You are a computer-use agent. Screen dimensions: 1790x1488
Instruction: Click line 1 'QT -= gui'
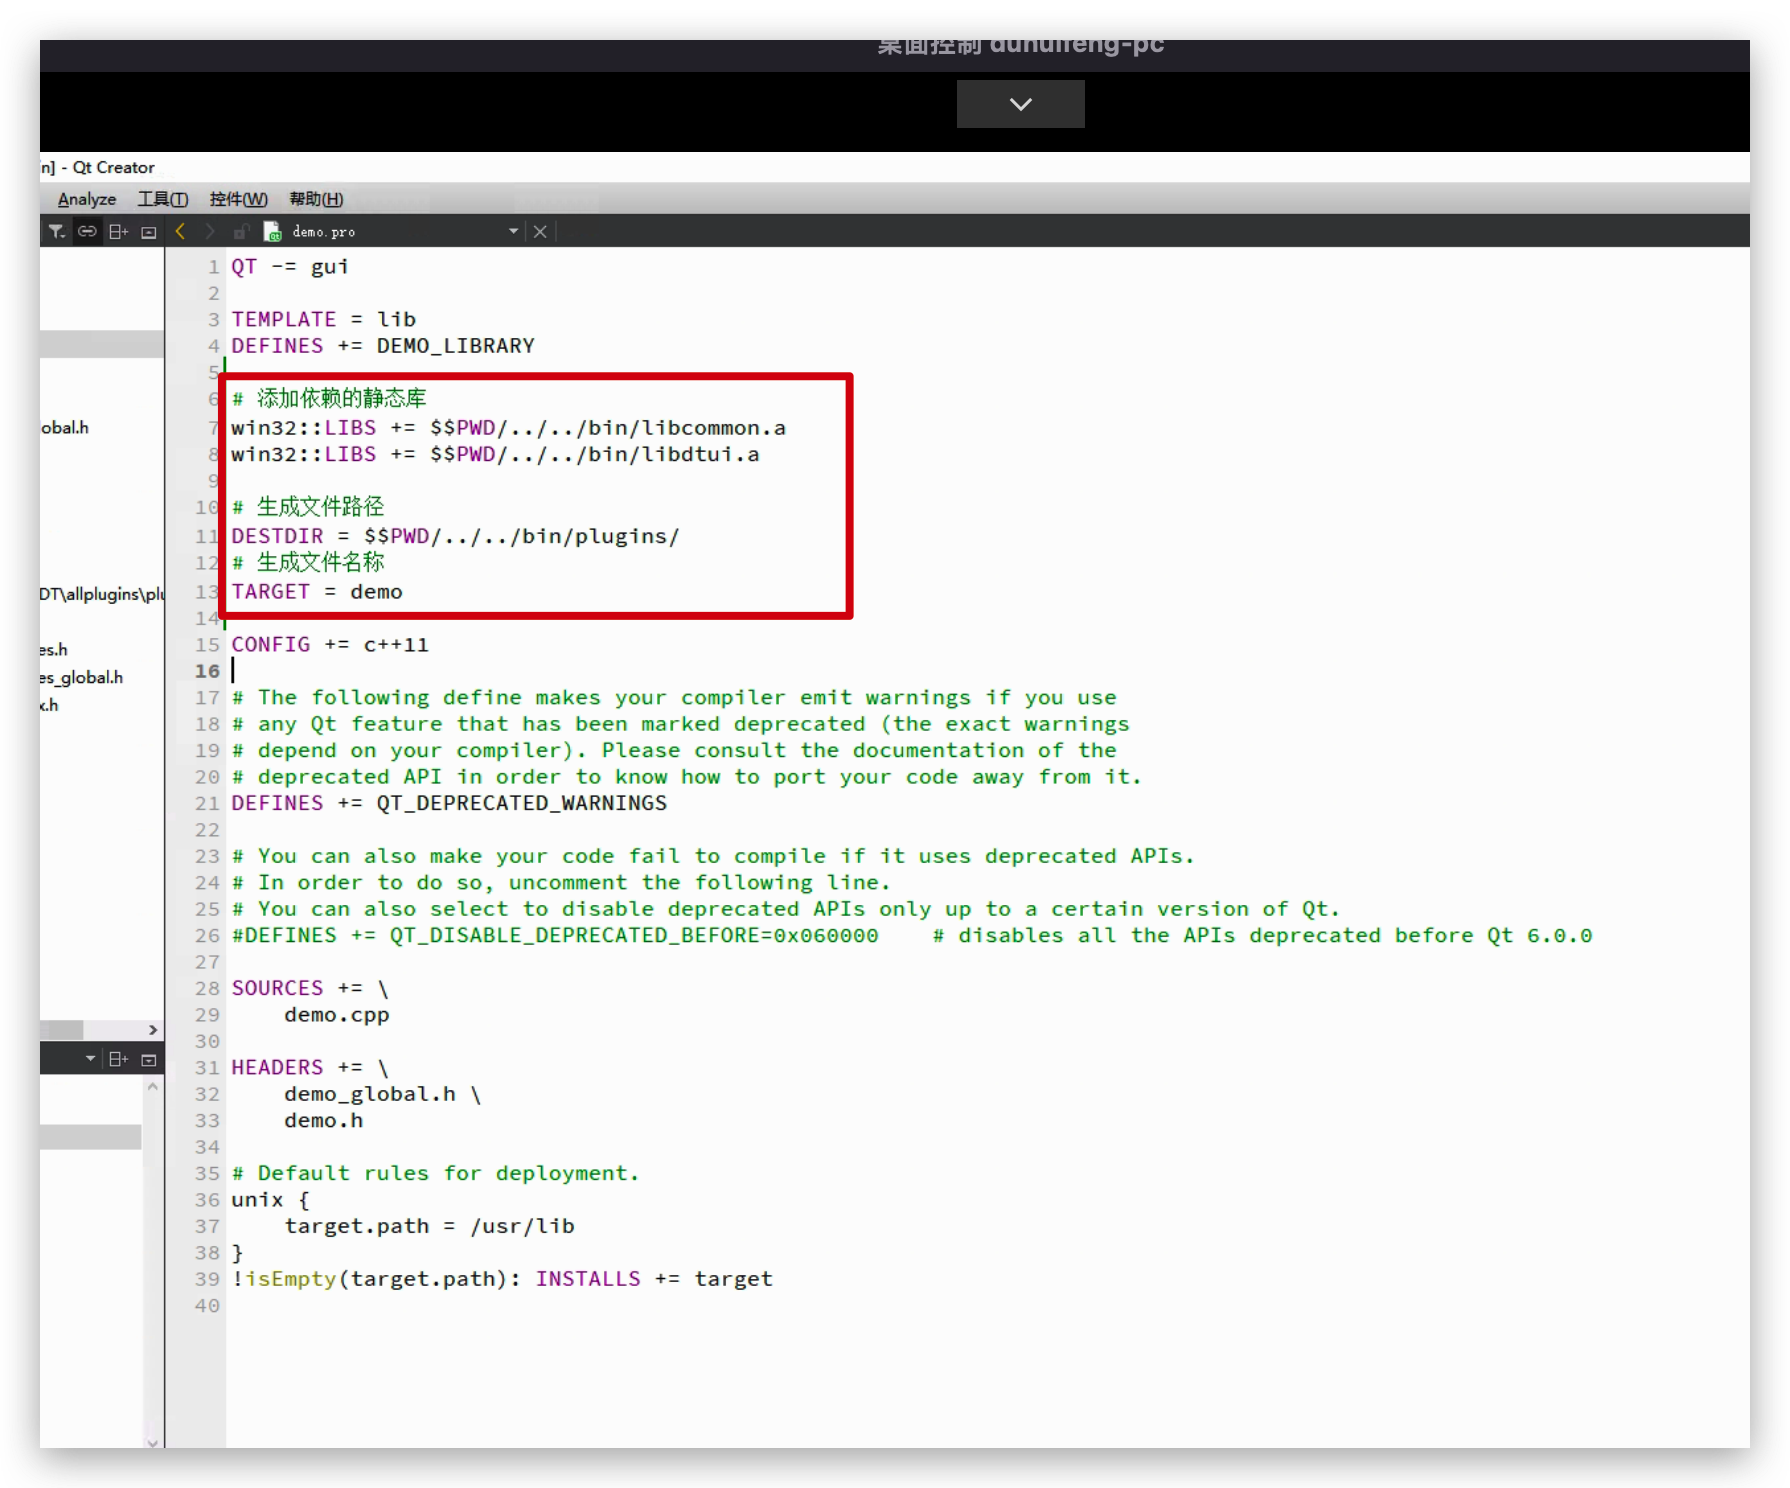click(290, 267)
